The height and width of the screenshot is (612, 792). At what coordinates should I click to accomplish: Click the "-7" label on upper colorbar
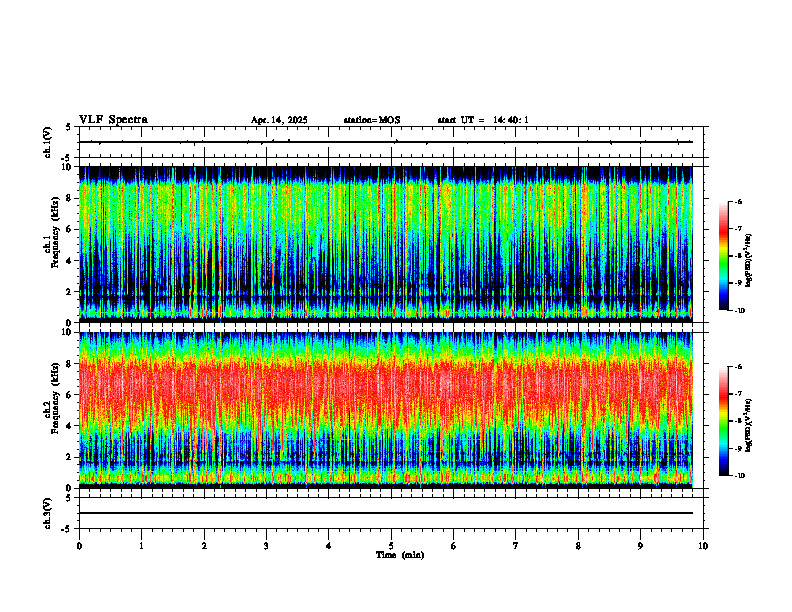point(738,229)
